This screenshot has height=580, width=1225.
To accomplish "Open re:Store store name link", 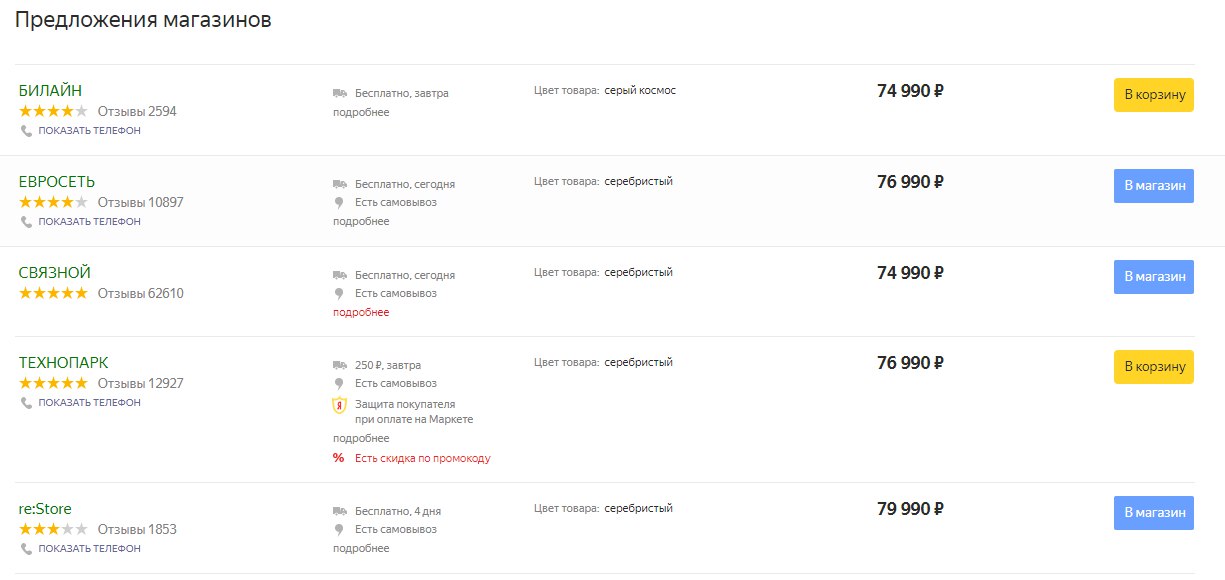I will pos(45,509).
